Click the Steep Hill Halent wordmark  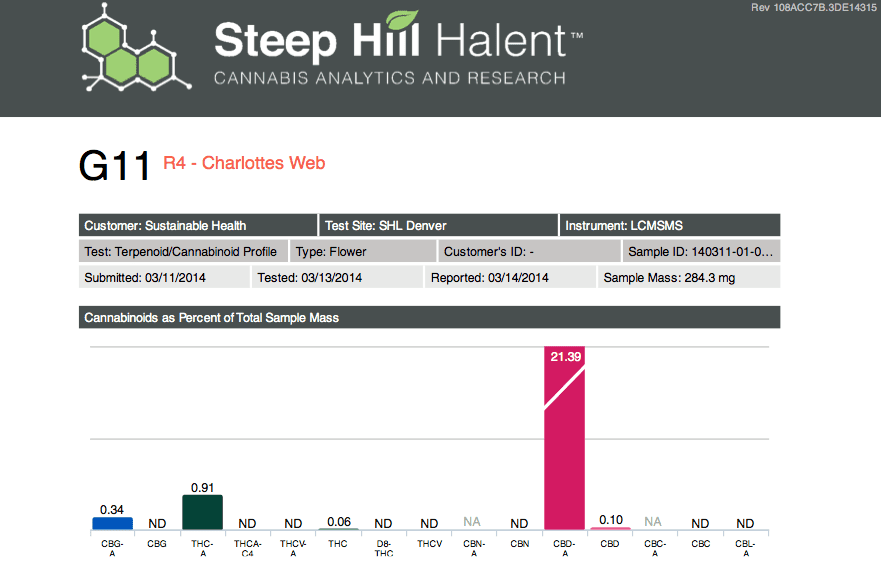click(398, 40)
